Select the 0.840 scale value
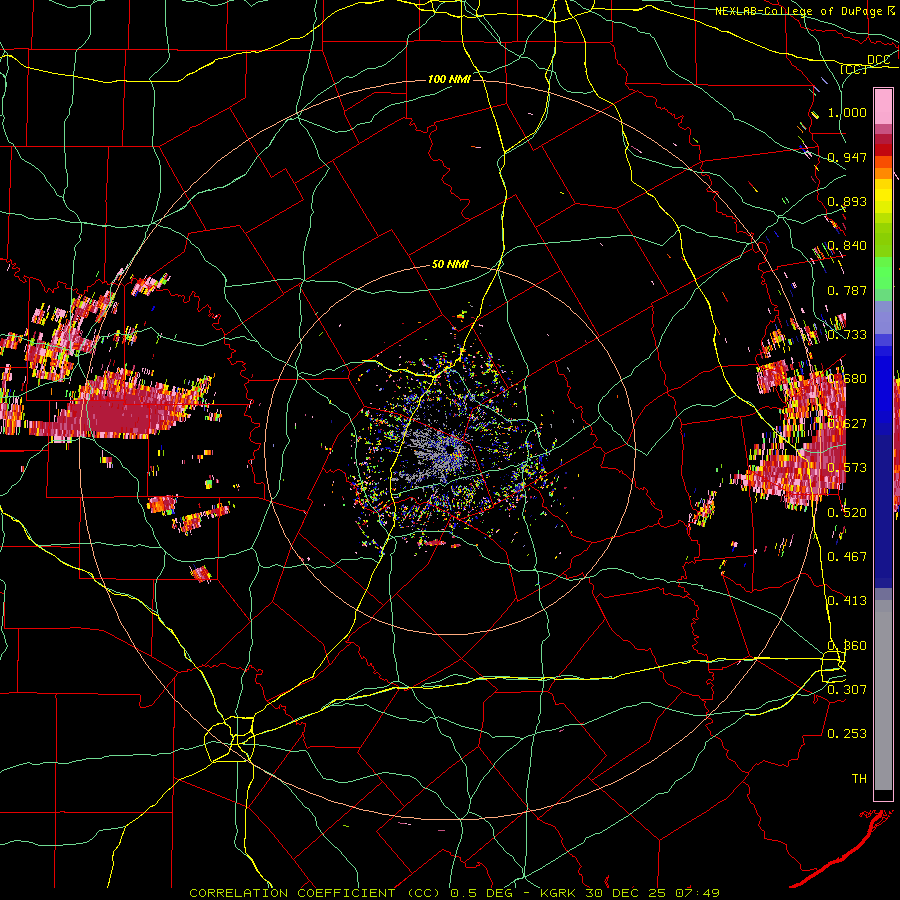 coord(847,246)
